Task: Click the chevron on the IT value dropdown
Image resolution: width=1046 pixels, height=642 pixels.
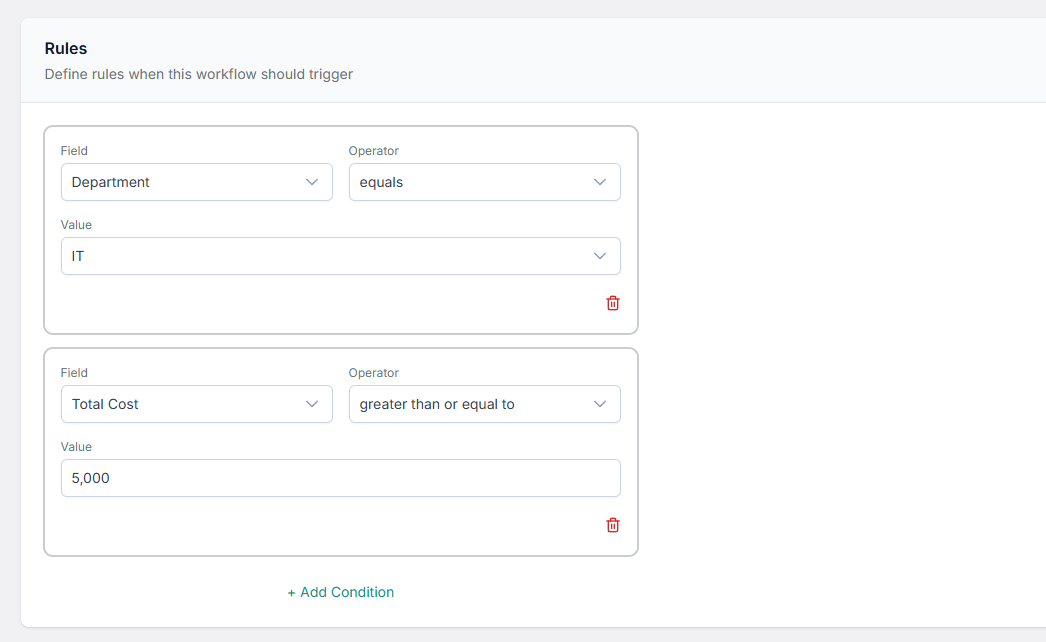Action: [599, 256]
